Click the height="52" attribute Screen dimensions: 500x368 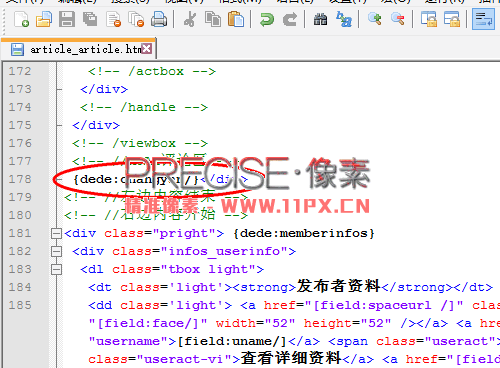[x=347, y=323]
